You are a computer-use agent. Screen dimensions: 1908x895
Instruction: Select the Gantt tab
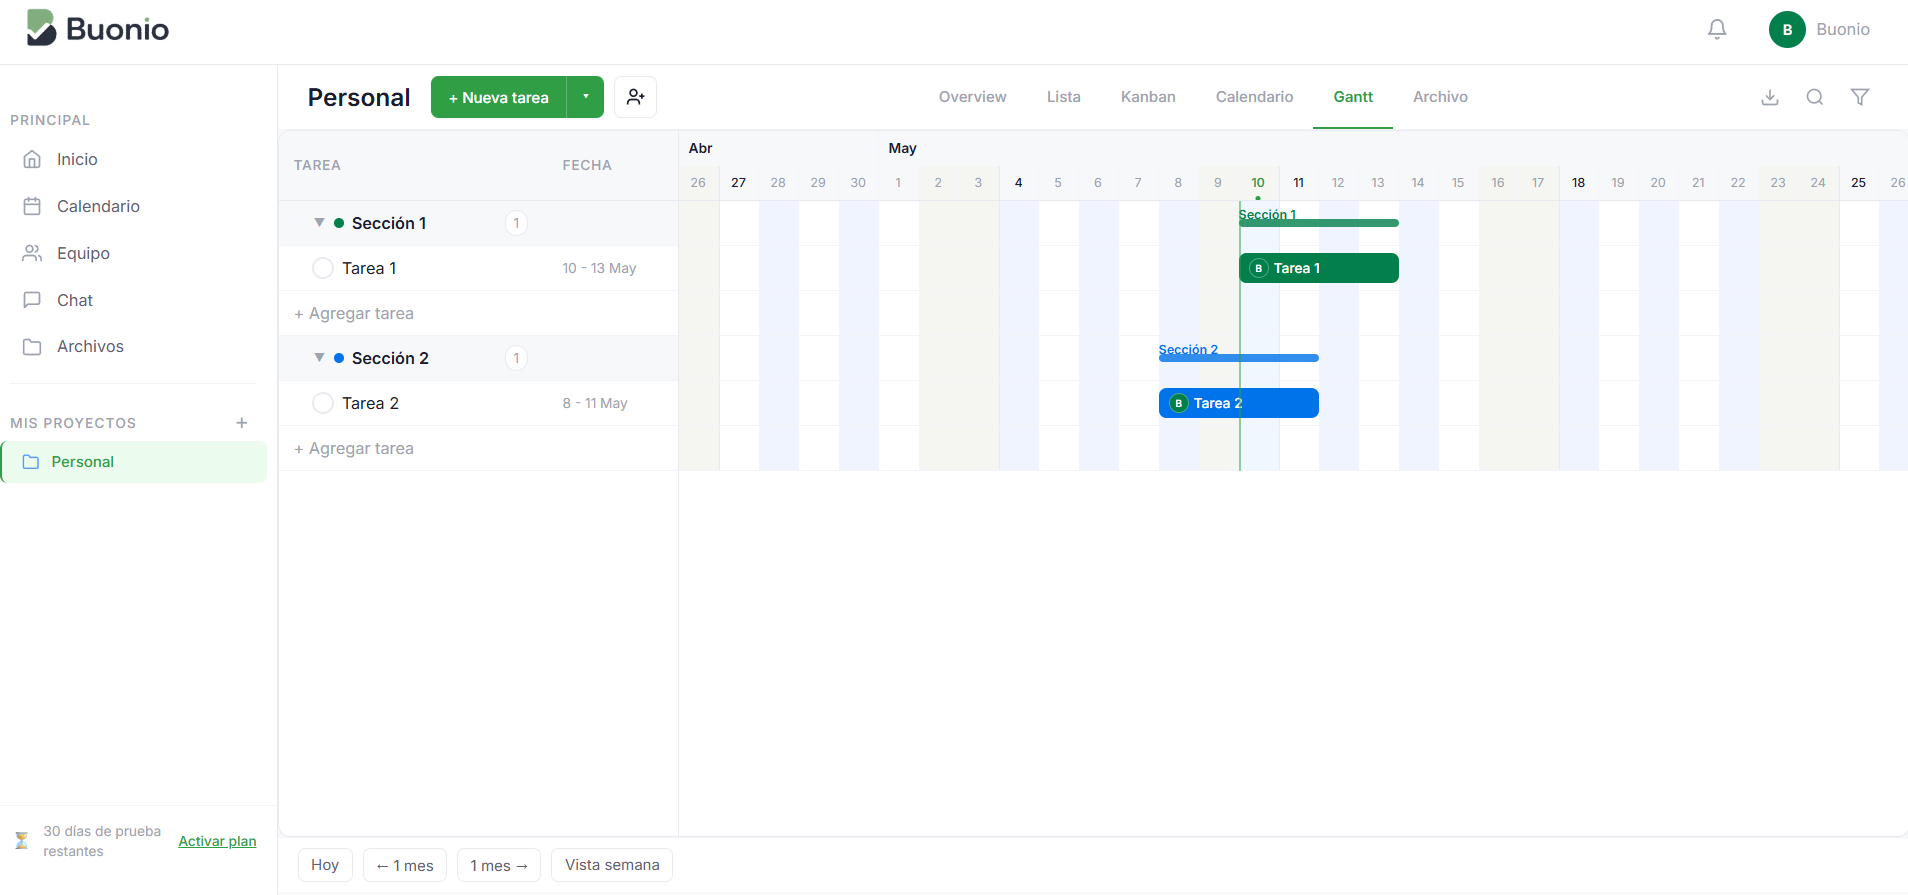[1353, 97]
